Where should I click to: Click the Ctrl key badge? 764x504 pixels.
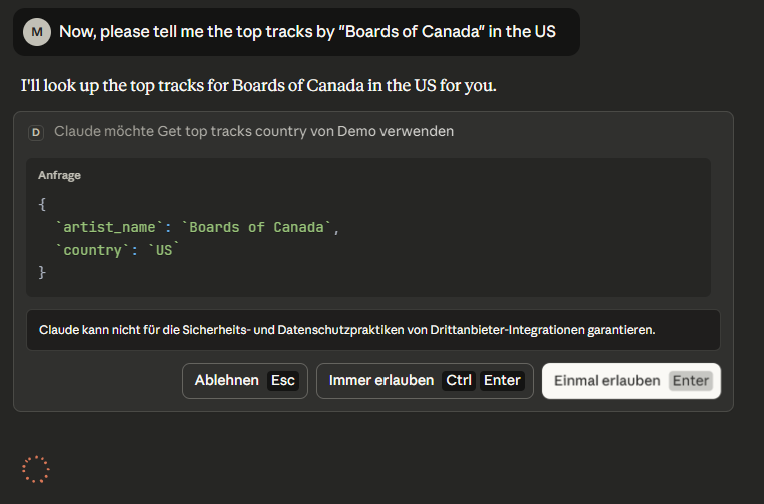[459, 381]
